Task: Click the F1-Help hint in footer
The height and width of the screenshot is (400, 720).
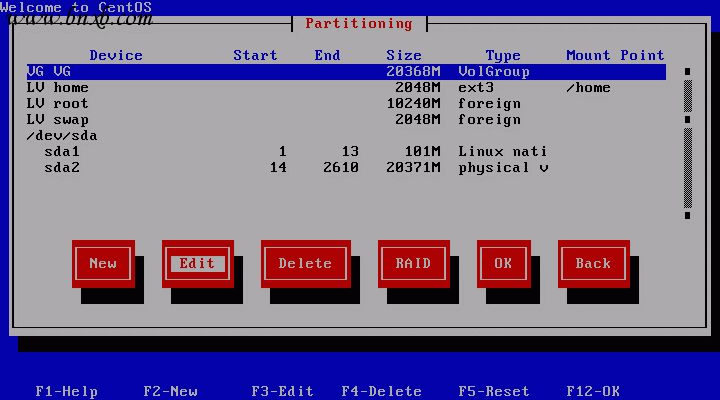Action: click(x=67, y=392)
